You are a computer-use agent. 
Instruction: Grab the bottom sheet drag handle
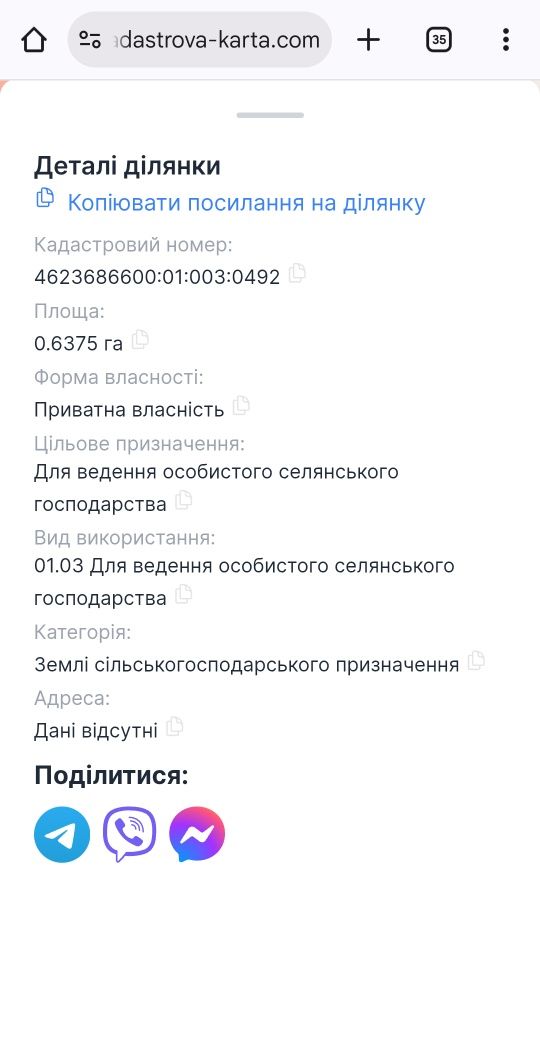click(270, 115)
